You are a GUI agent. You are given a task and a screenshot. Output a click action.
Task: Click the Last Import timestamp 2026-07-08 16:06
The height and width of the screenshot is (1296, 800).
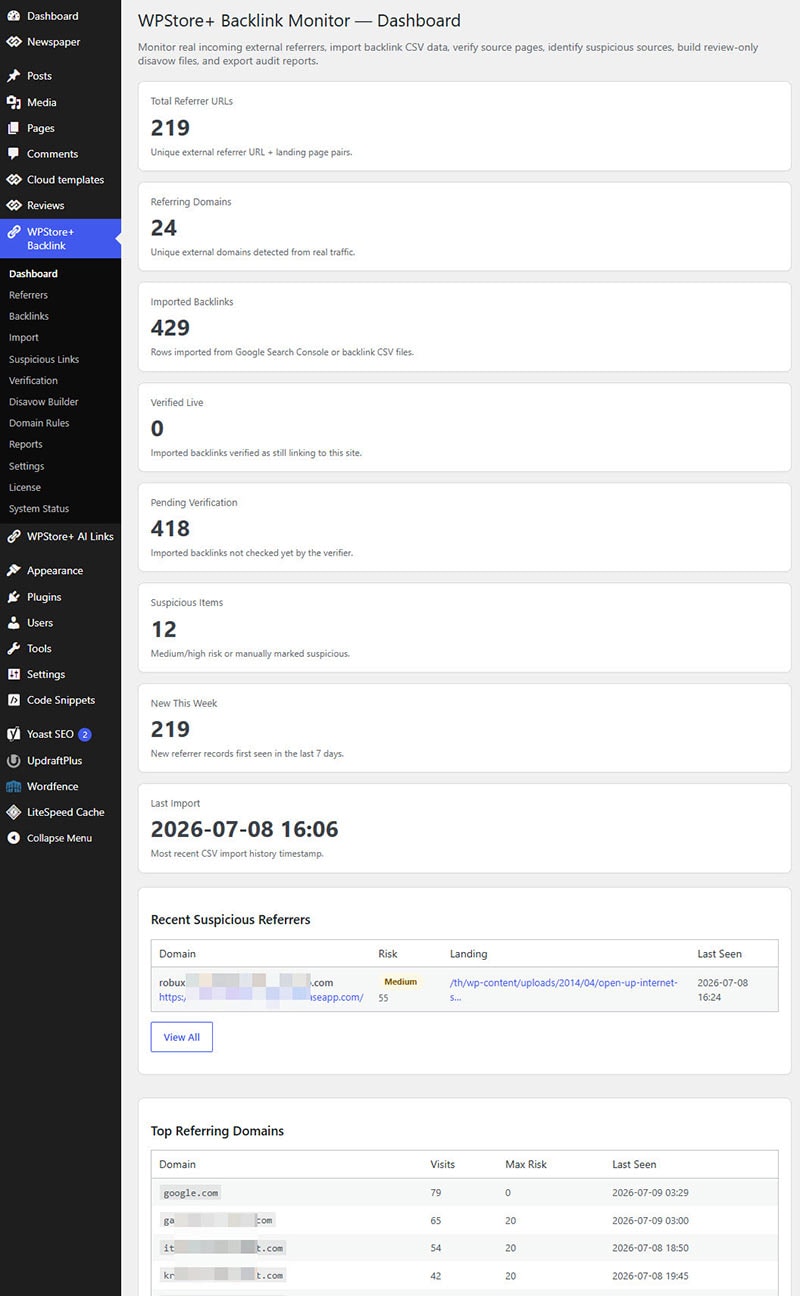[x=245, y=829]
